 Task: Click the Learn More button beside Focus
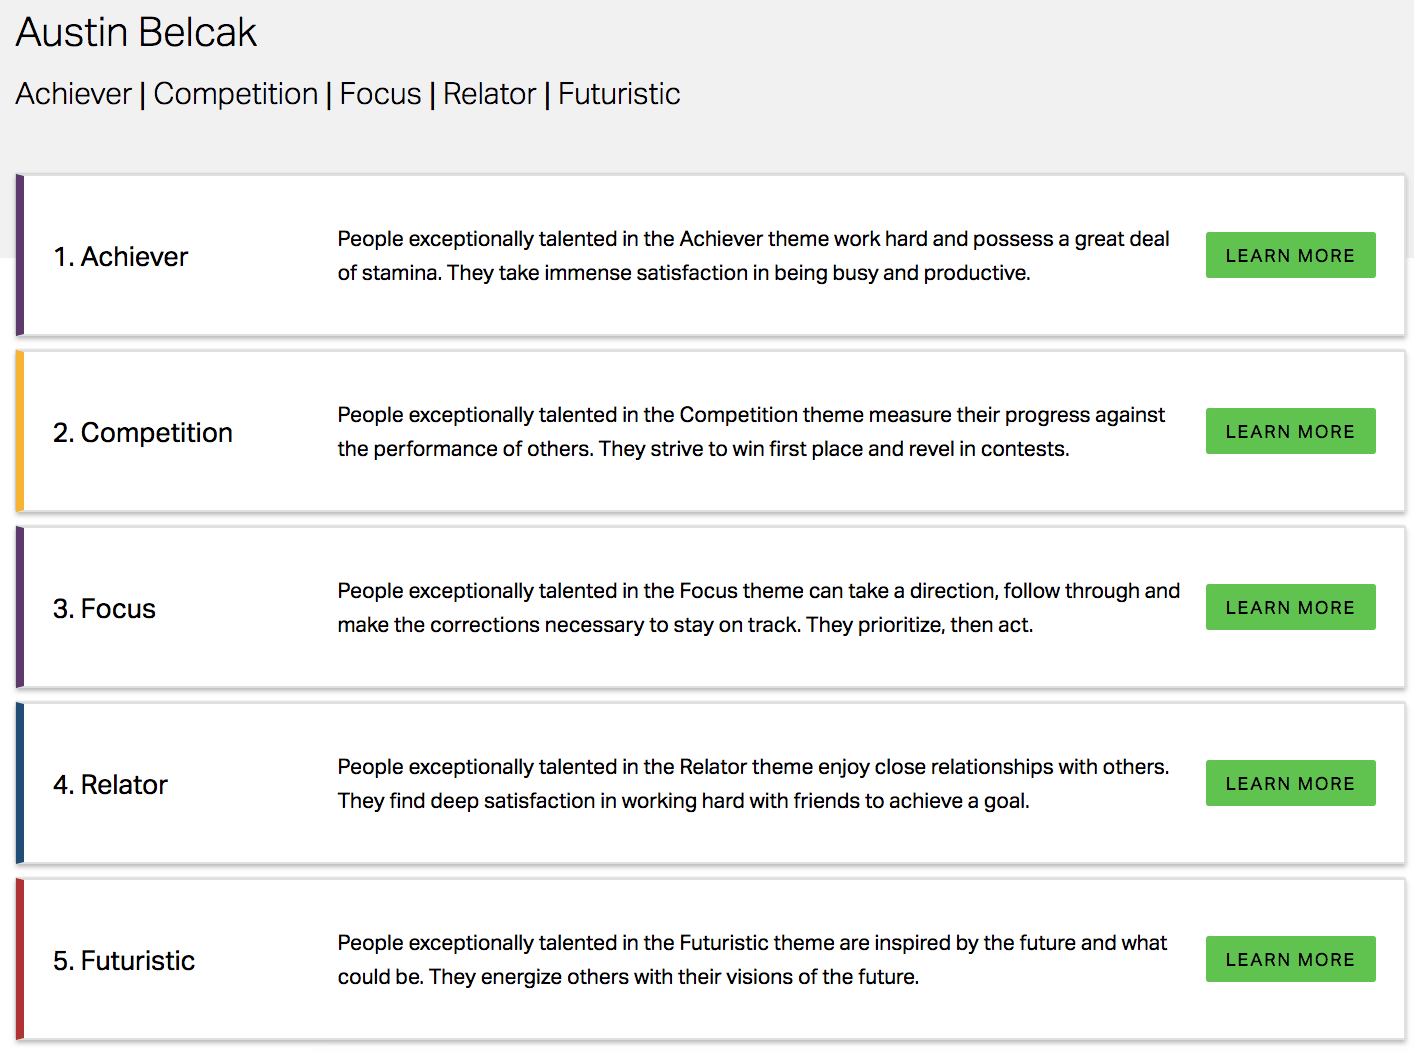tap(1290, 607)
